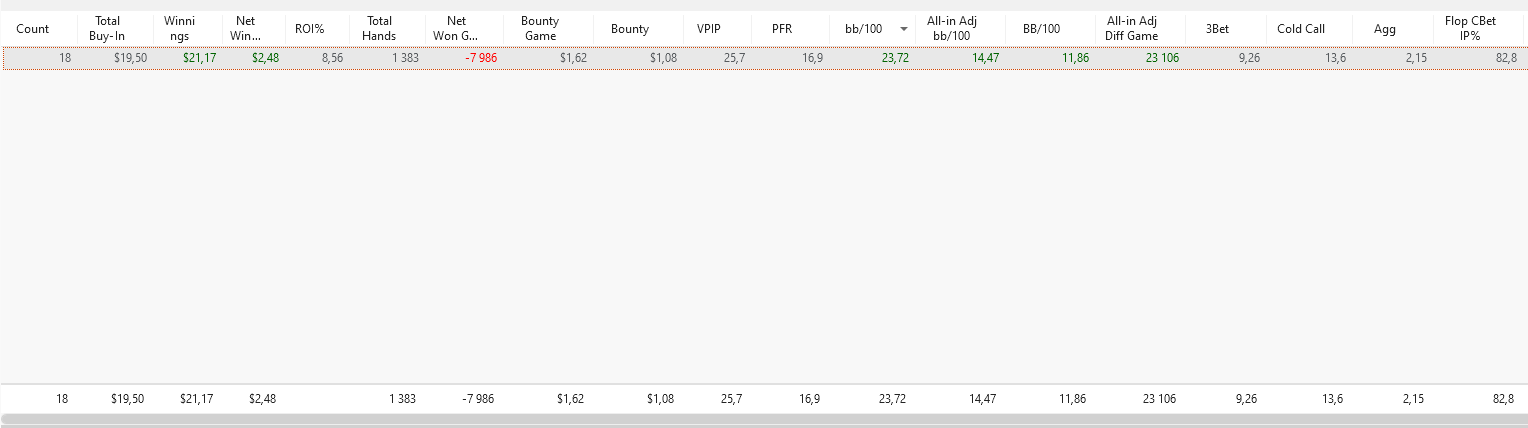Click the red -7 986 cell
1528x428 pixels.
tap(481, 58)
